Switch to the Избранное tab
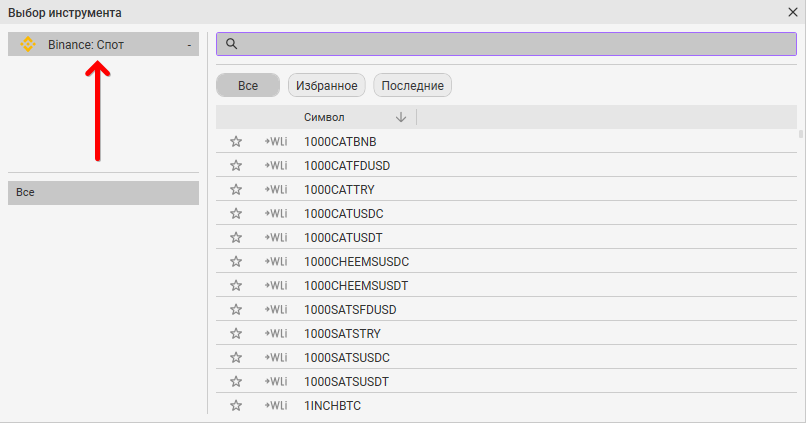The image size is (806, 423). click(327, 86)
